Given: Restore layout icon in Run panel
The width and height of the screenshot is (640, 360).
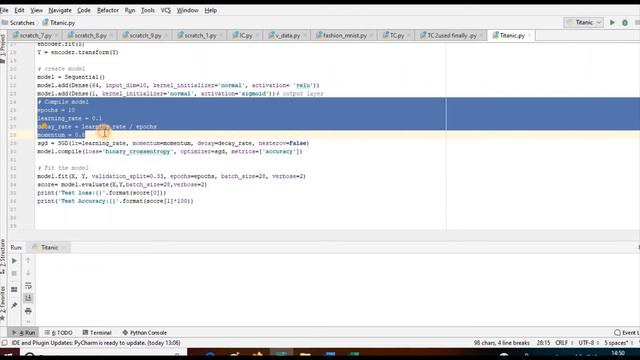Looking at the screenshot, I should click(14, 289).
